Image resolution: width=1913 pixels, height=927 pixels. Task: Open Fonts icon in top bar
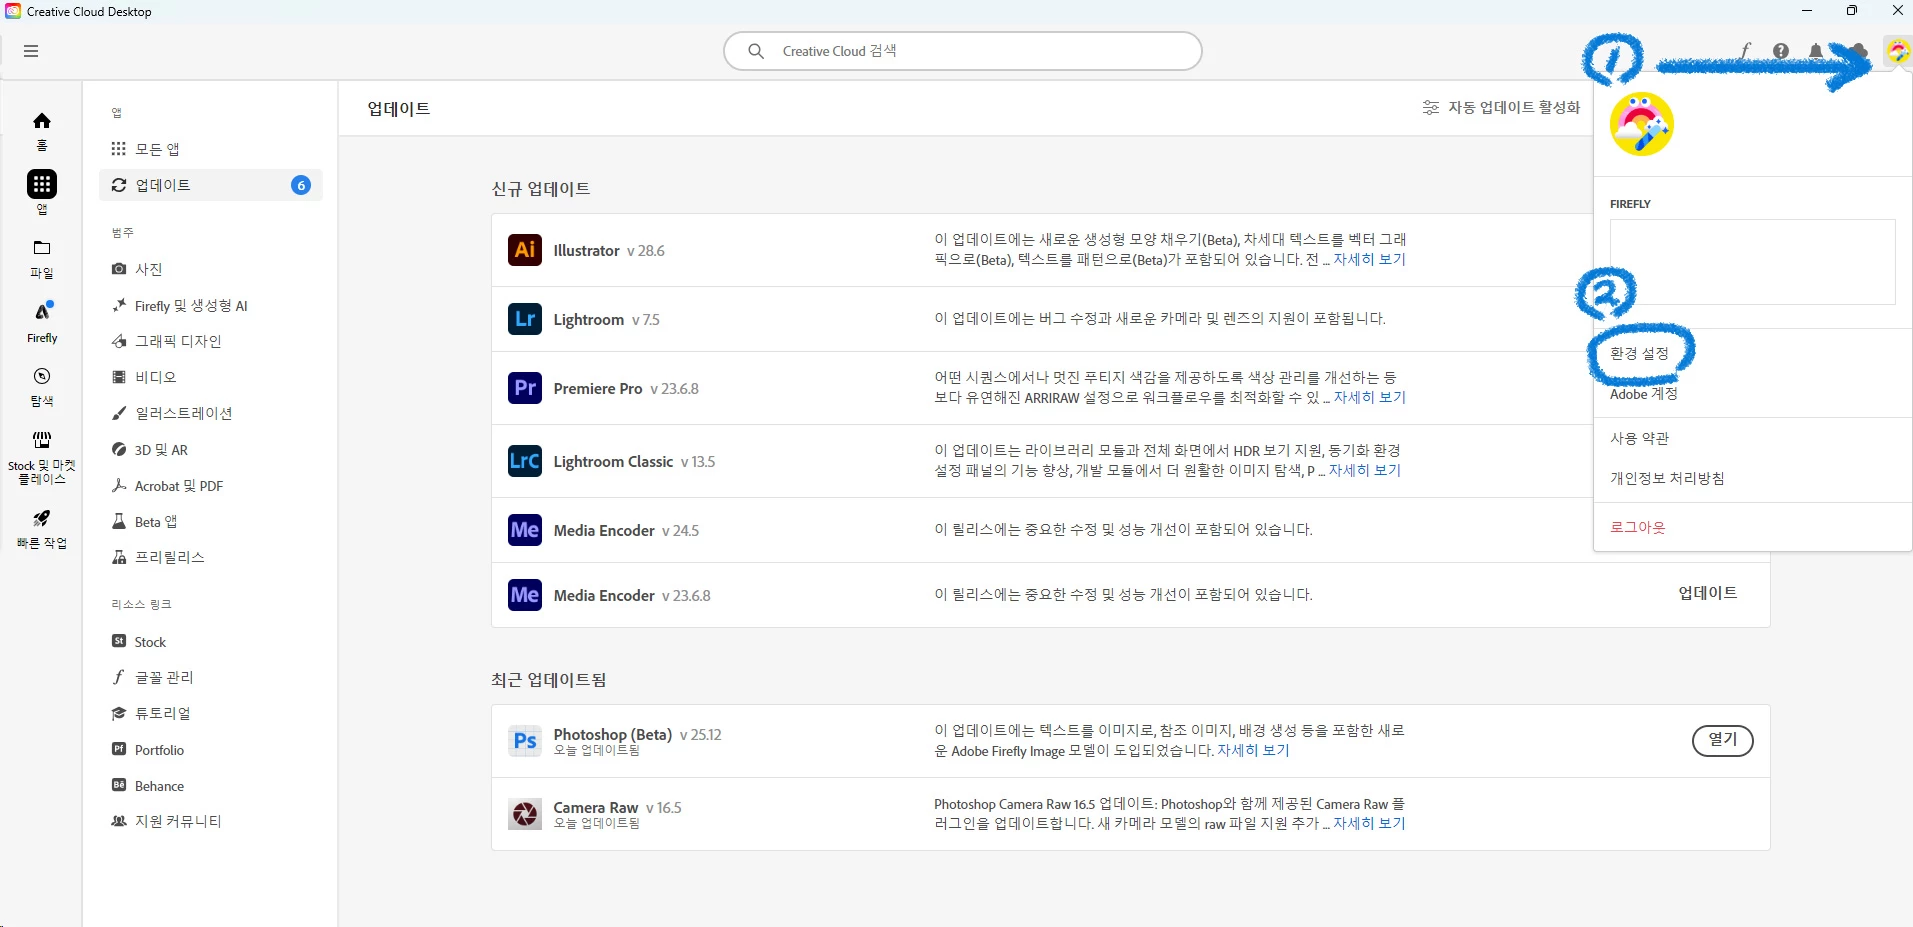pyautogui.click(x=1746, y=51)
